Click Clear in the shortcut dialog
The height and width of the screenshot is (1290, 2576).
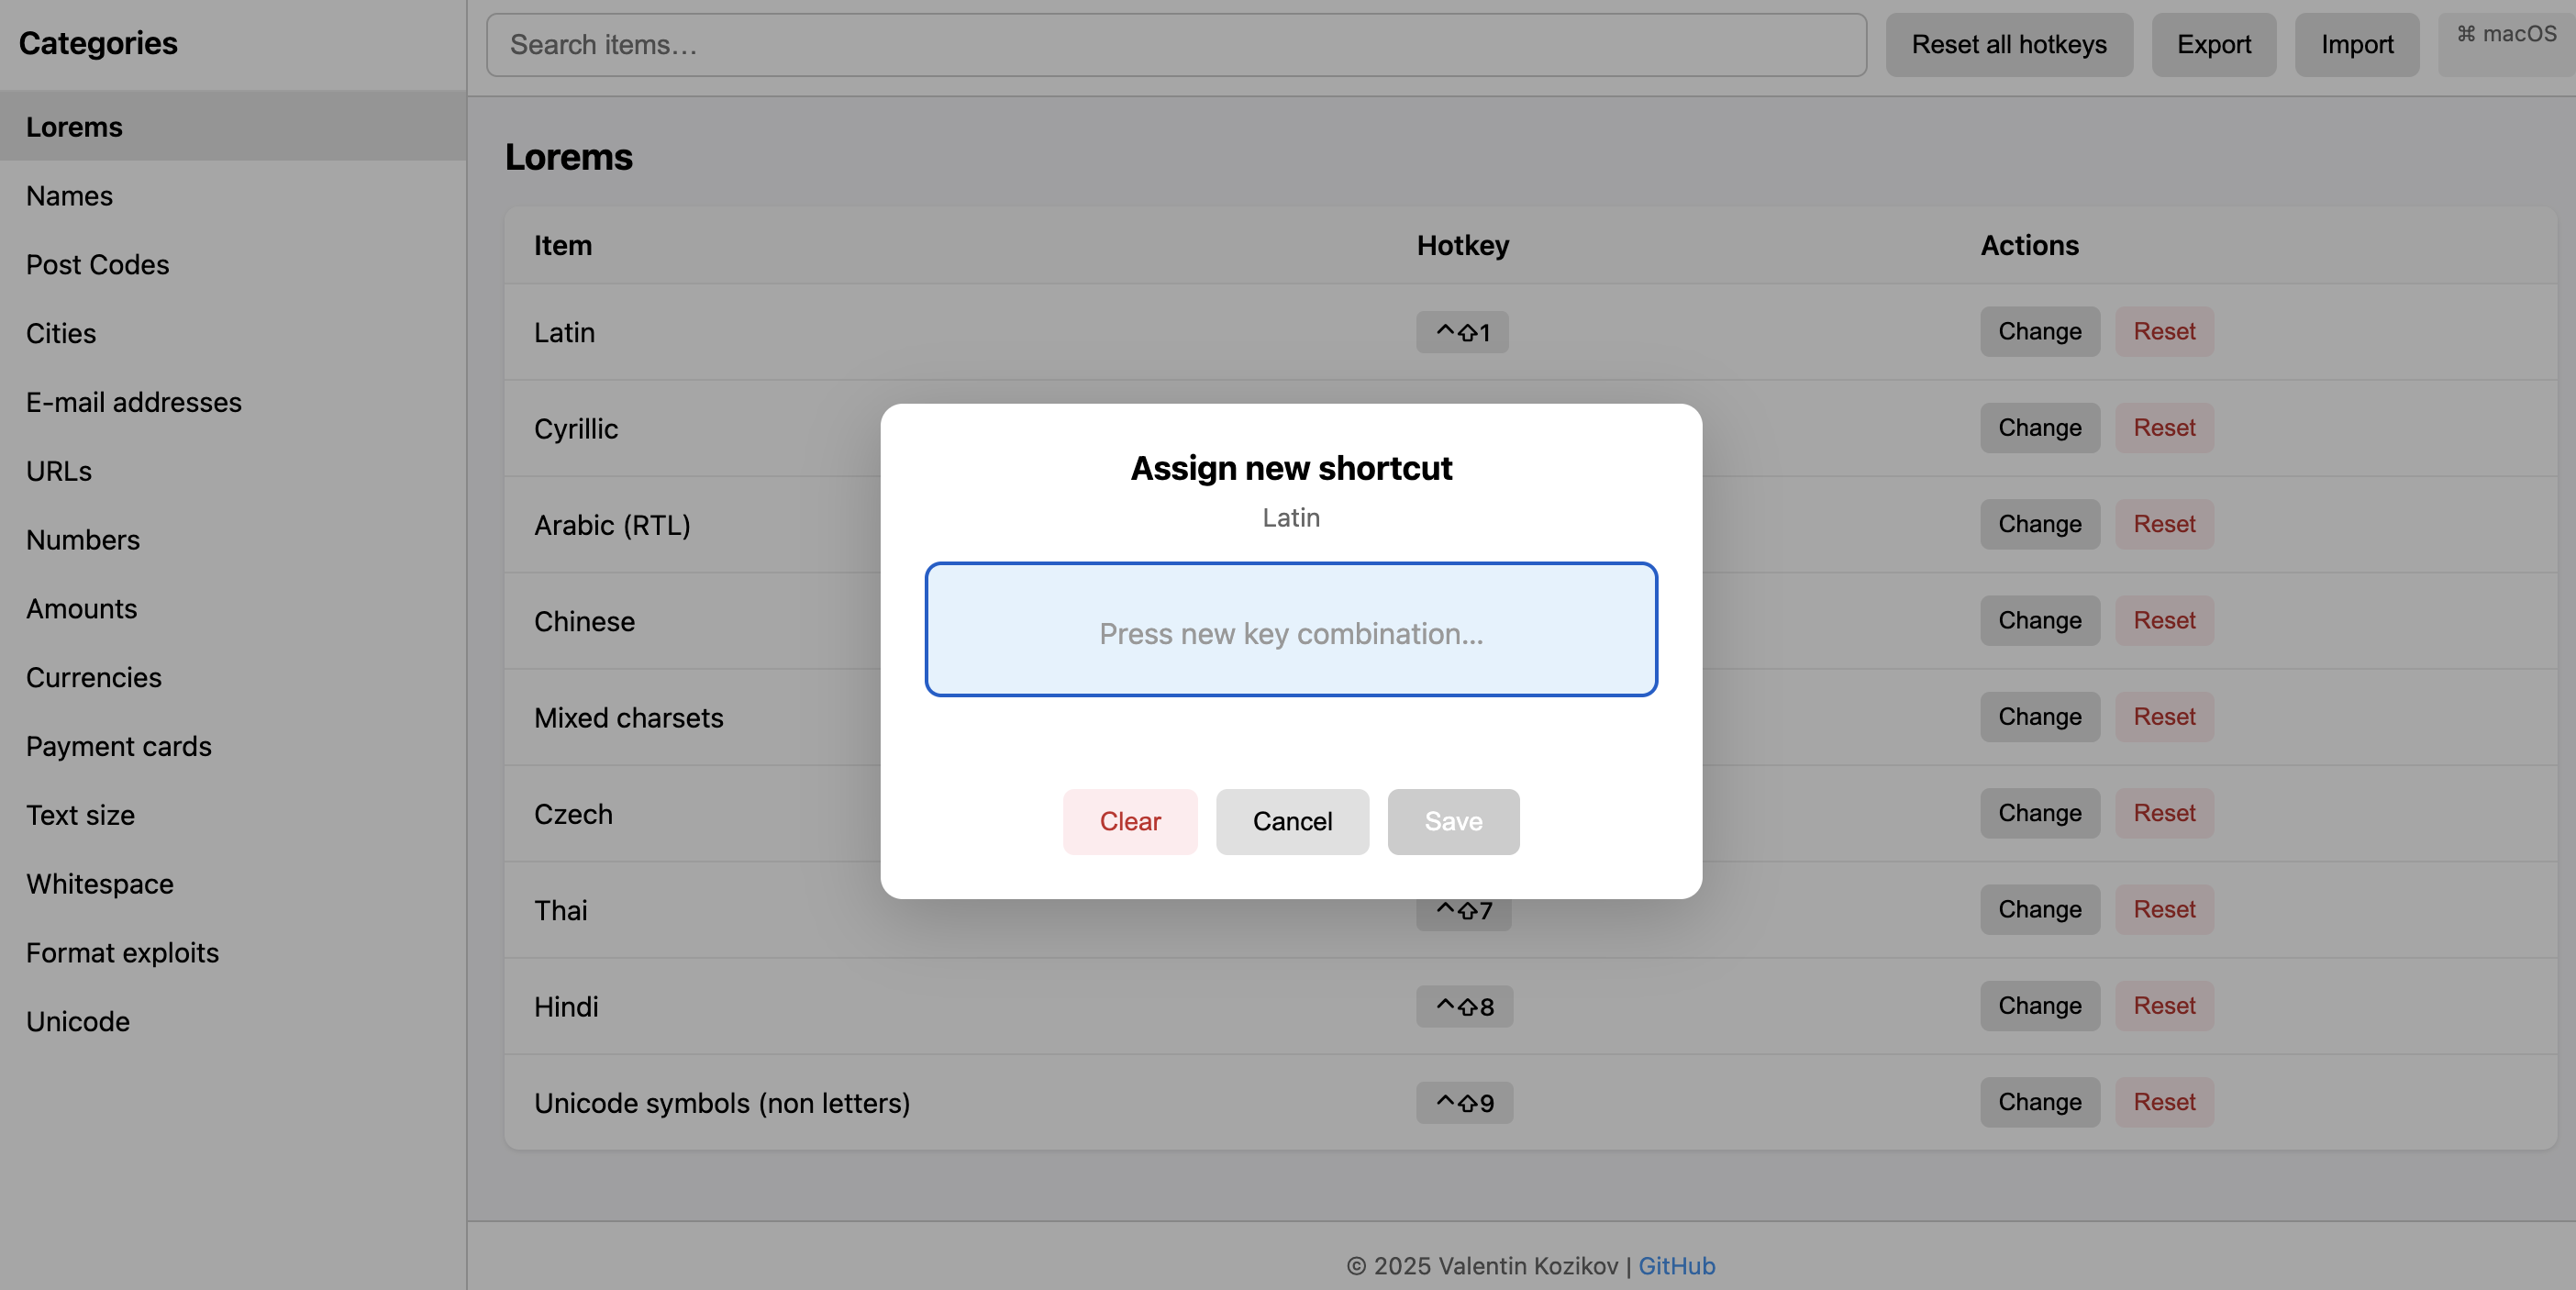(1129, 822)
